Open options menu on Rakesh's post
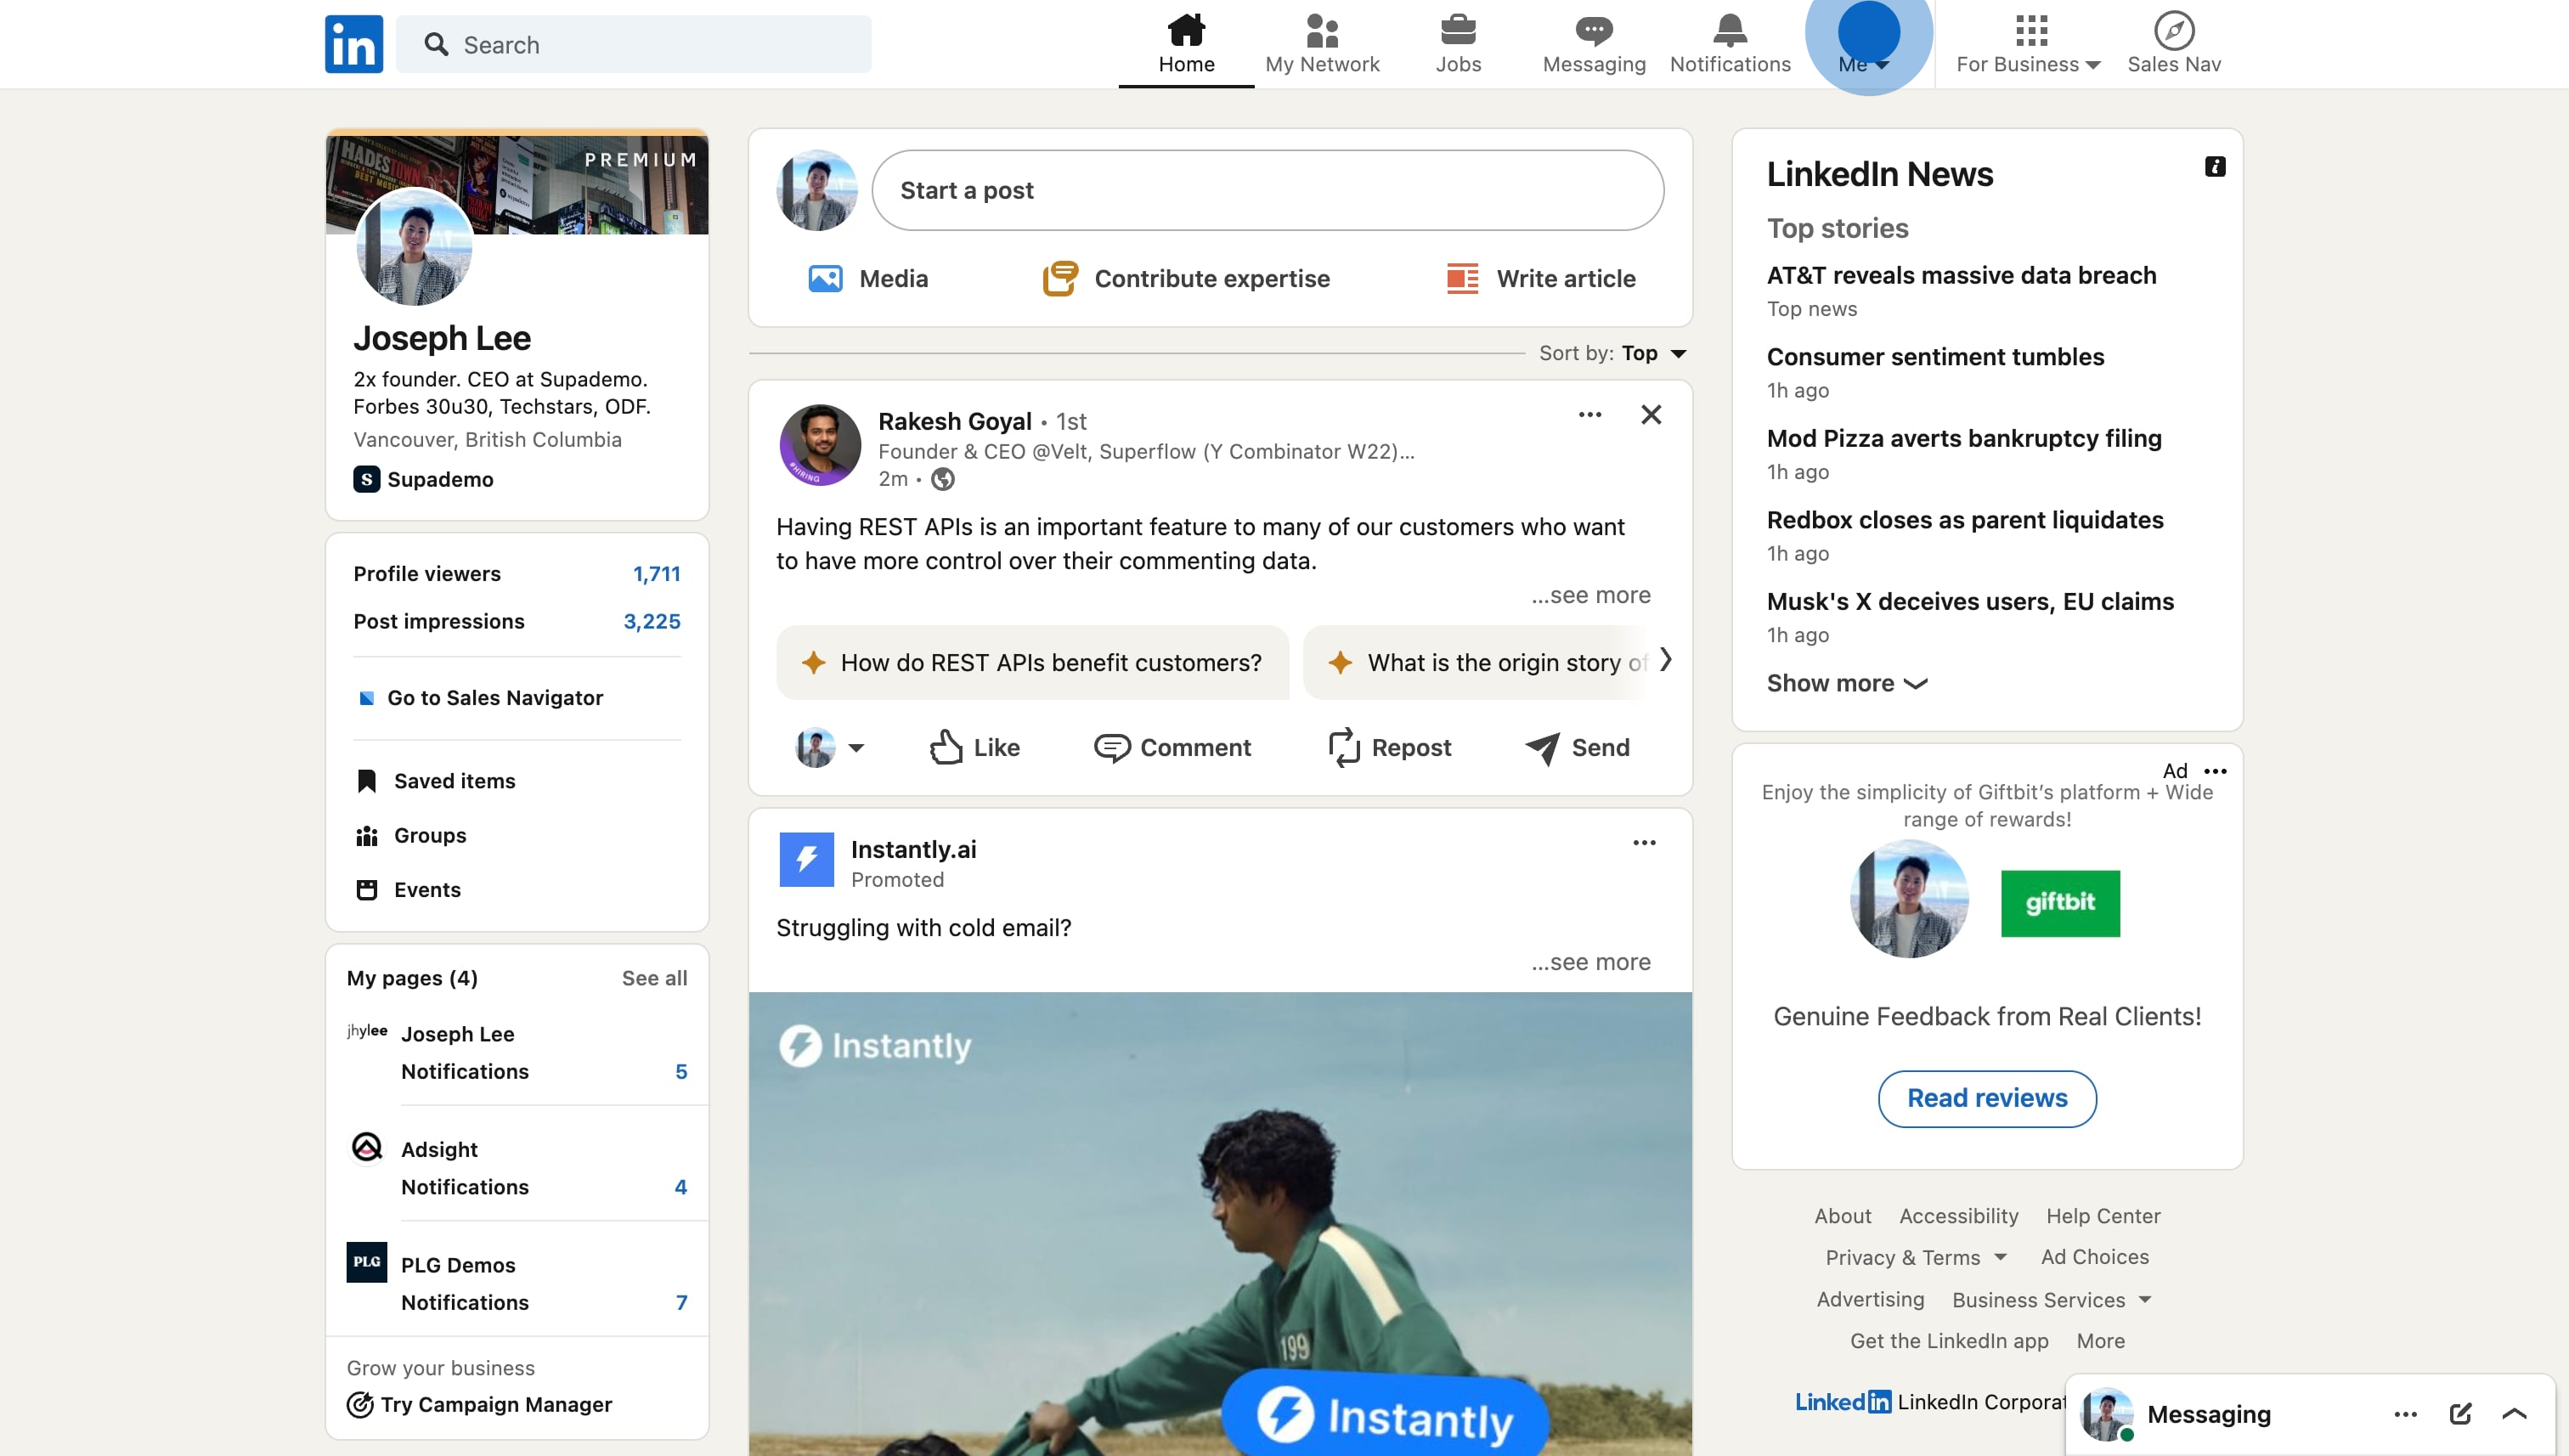2569x1456 pixels. [x=1590, y=415]
